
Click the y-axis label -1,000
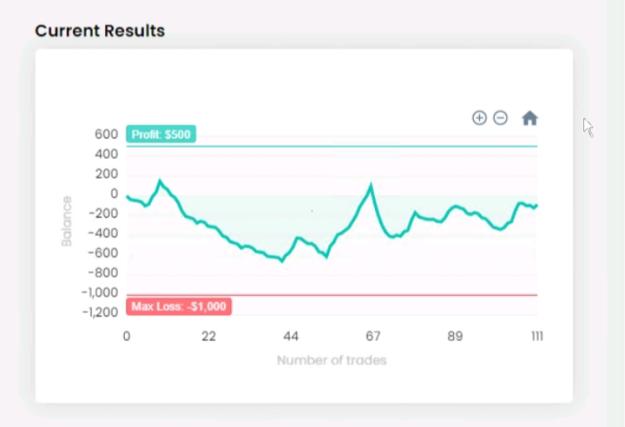(x=100, y=292)
